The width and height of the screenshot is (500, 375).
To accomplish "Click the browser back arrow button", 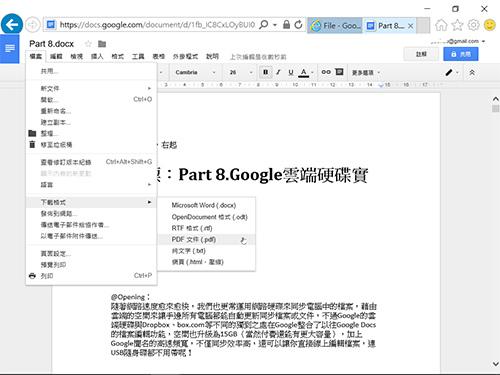I will pos(12,24).
